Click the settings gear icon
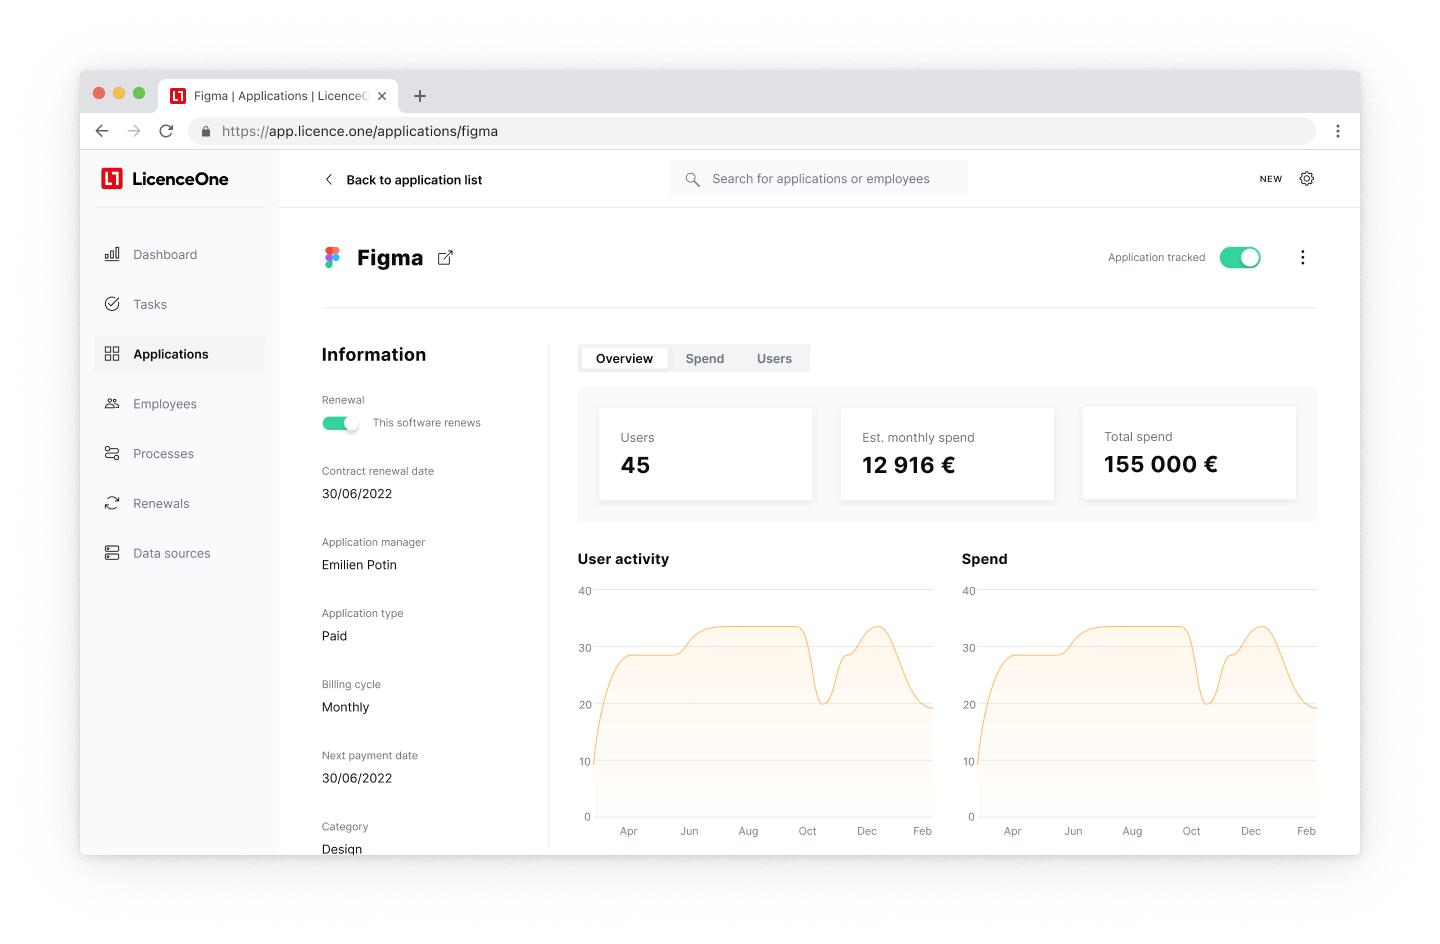The height and width of the screenshot is (944, 1440). [x=1306, y=179]
